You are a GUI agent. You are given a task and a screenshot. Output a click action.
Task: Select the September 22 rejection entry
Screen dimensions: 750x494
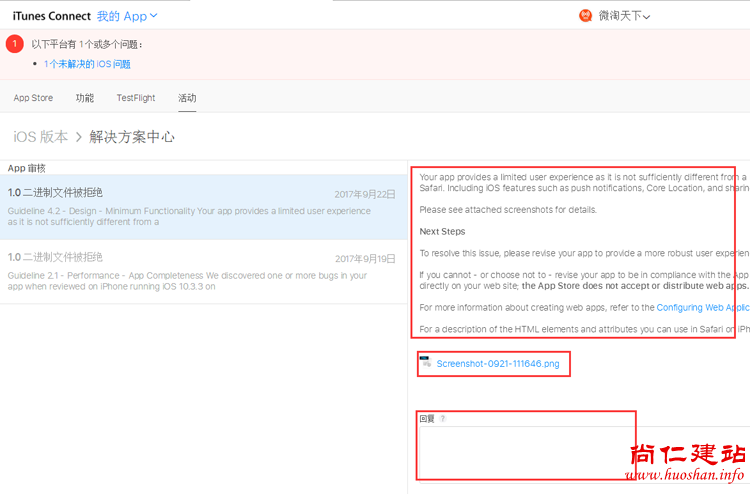click(x=202, y=207)
